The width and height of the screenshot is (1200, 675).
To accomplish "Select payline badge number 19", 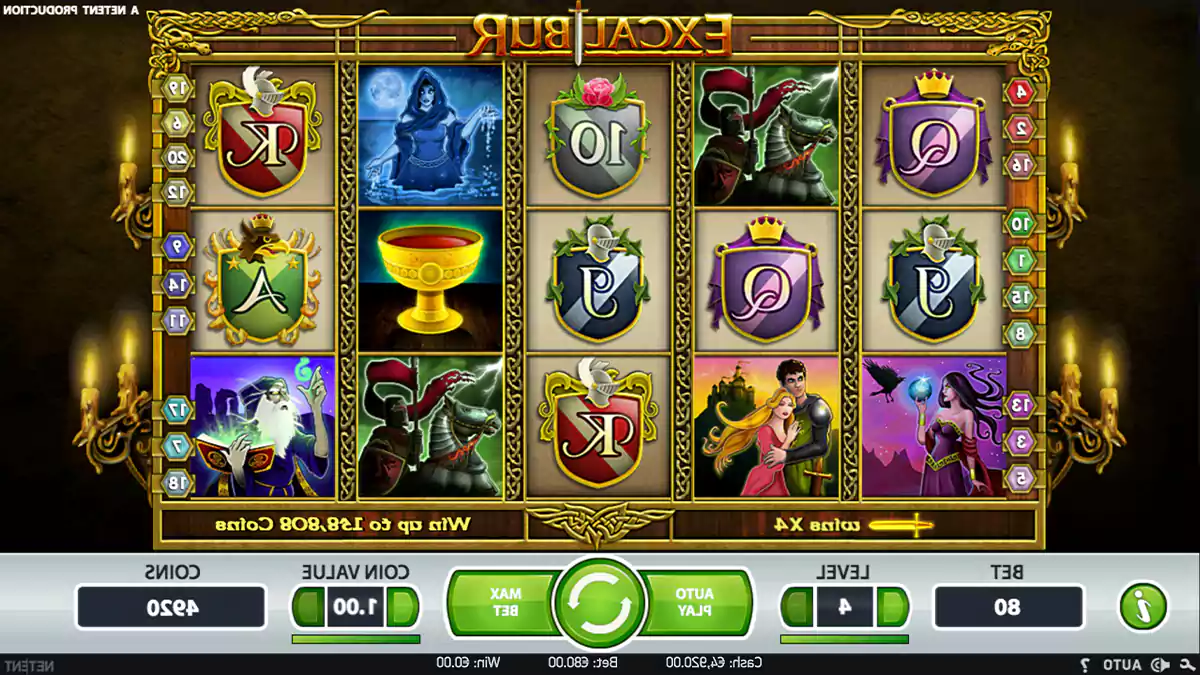I will (x=176, y=88).
